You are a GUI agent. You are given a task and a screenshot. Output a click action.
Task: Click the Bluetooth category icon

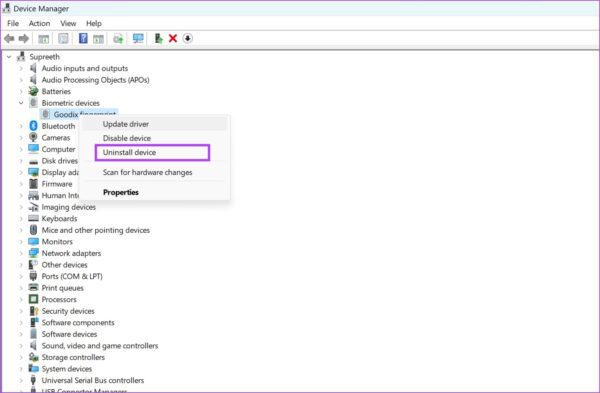pyautogui.click(x=33, y=126)
